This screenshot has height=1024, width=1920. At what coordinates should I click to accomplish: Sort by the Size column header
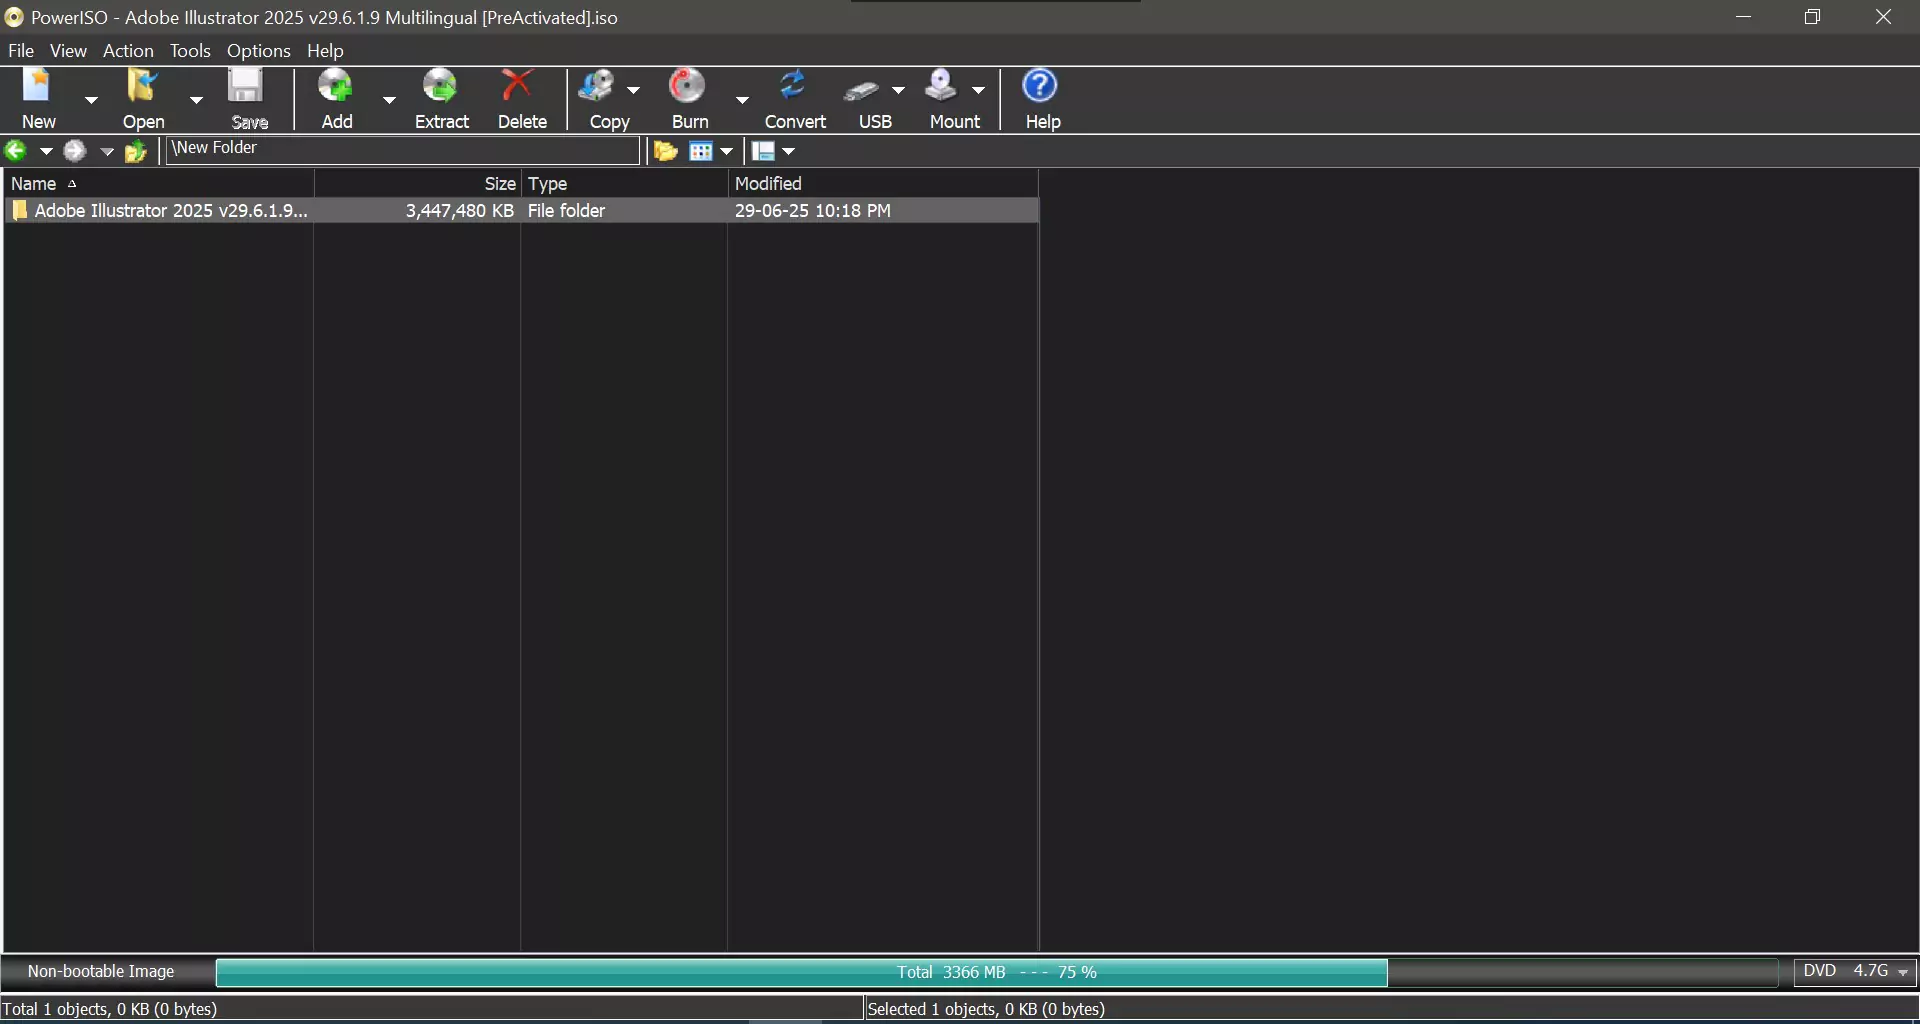418,184
